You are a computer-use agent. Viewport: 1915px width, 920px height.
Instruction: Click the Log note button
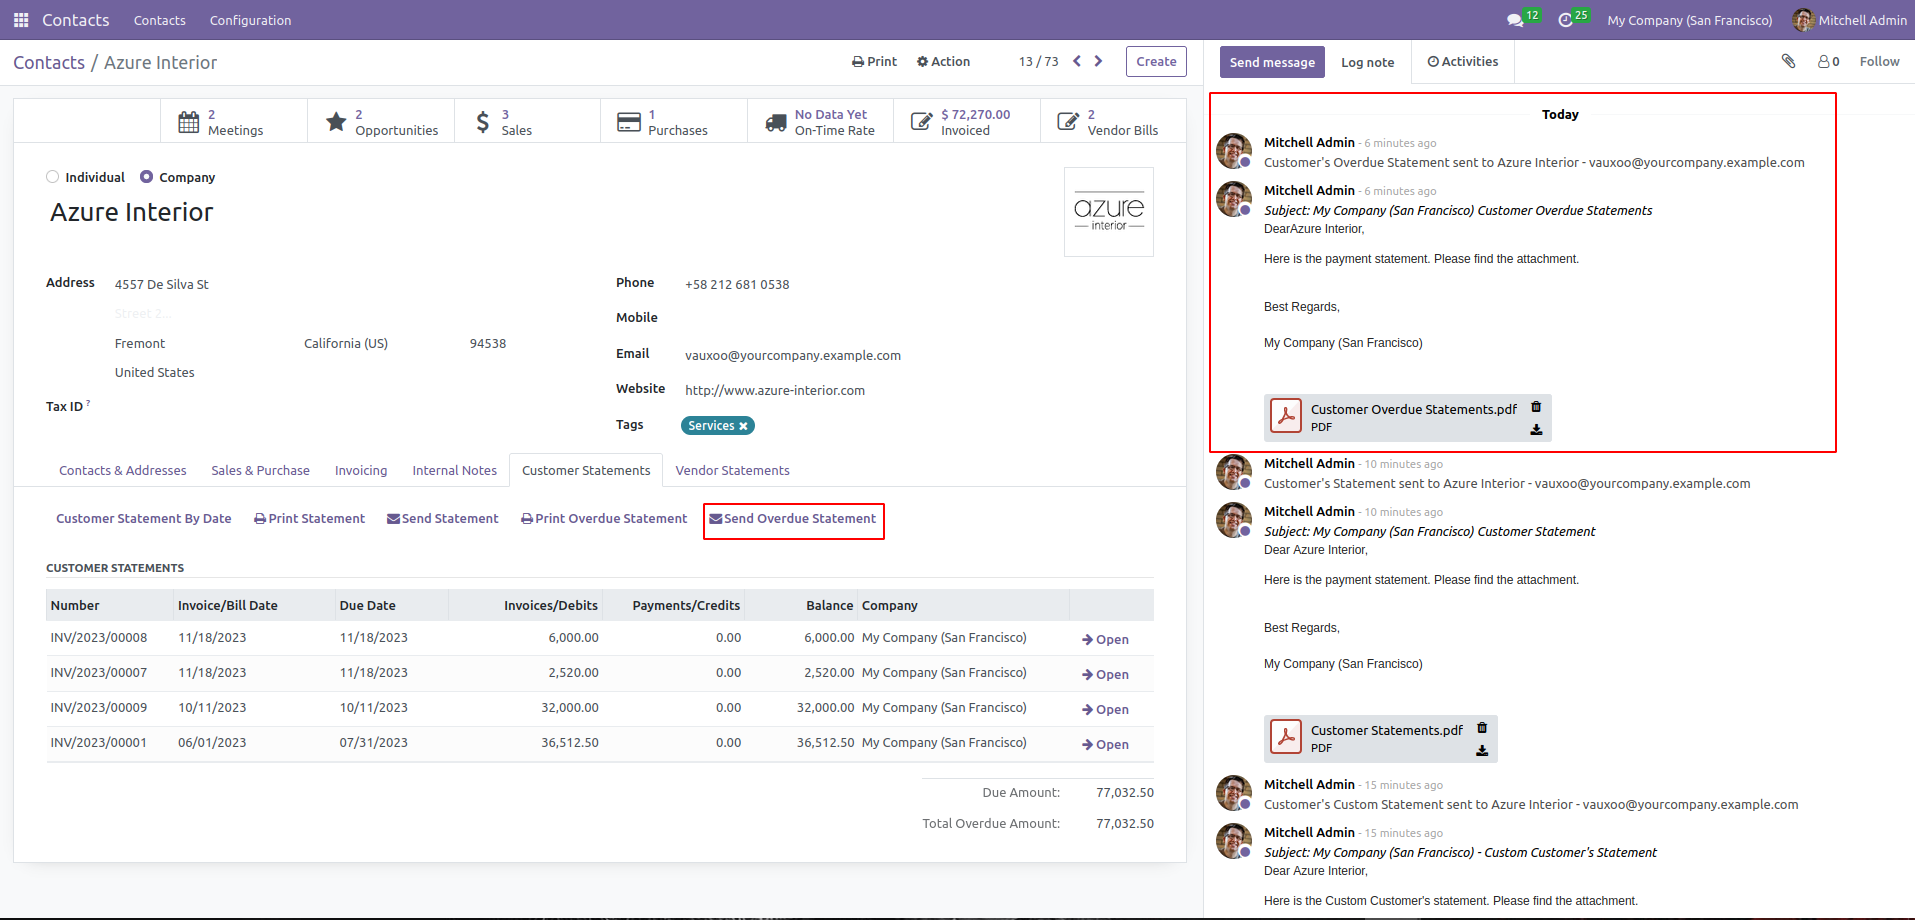point(1367,62)
